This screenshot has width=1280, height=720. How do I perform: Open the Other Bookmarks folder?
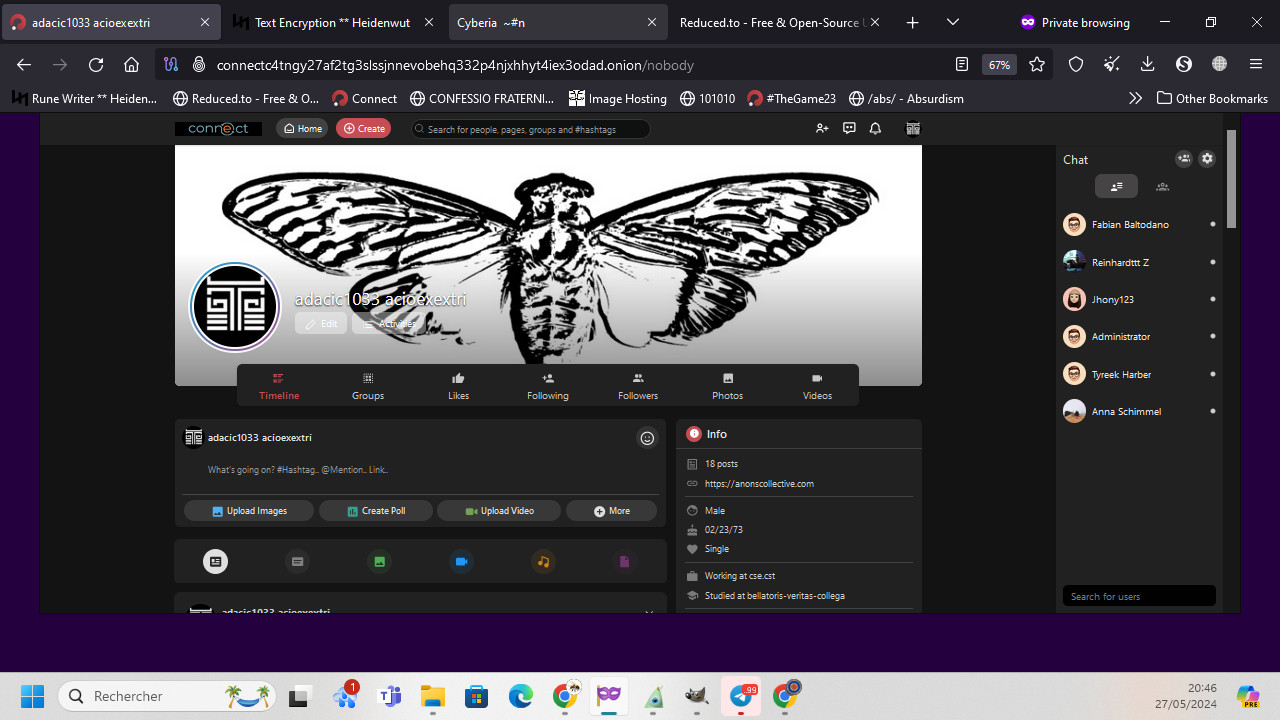[1212, 98]
